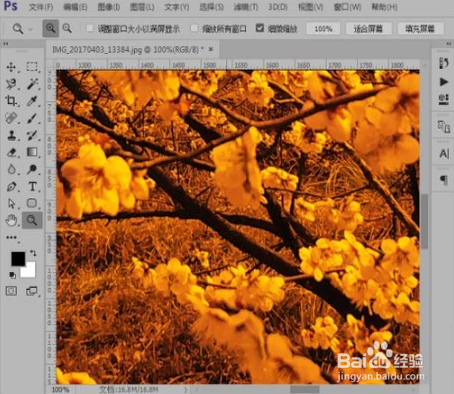Open the Actions panel play icon
Screen dimensions: 454x394
(444, 82)
